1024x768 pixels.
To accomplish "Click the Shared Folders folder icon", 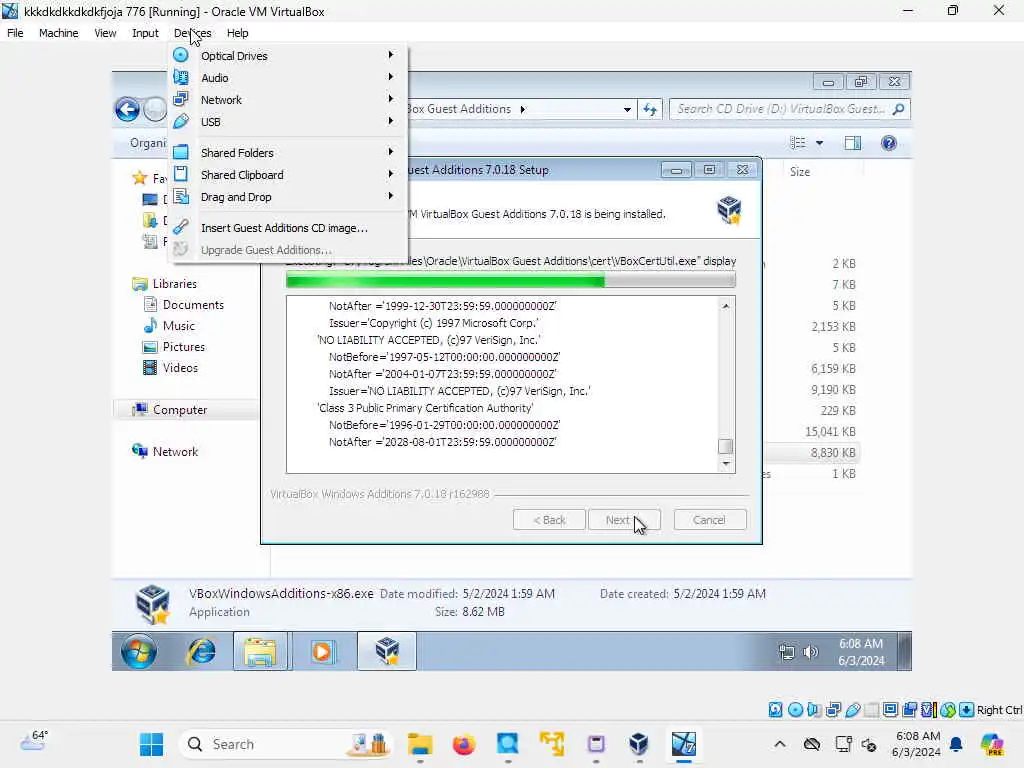I will pyautogui.click(x=181, y=153).
